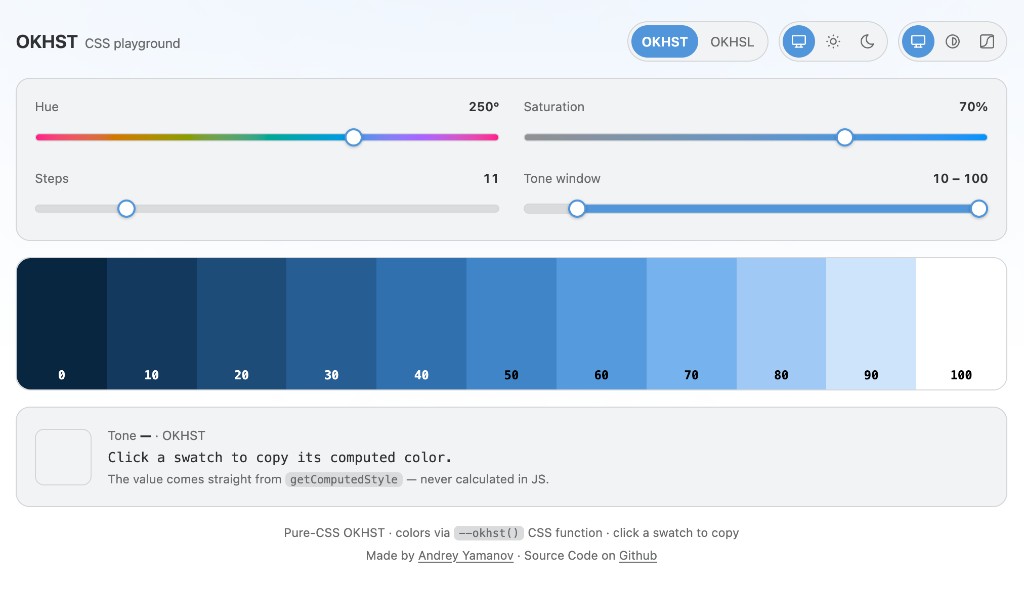Click the Hue label
The height and width of the screenshot is (592, 1024).
click(x=47, y=107)
